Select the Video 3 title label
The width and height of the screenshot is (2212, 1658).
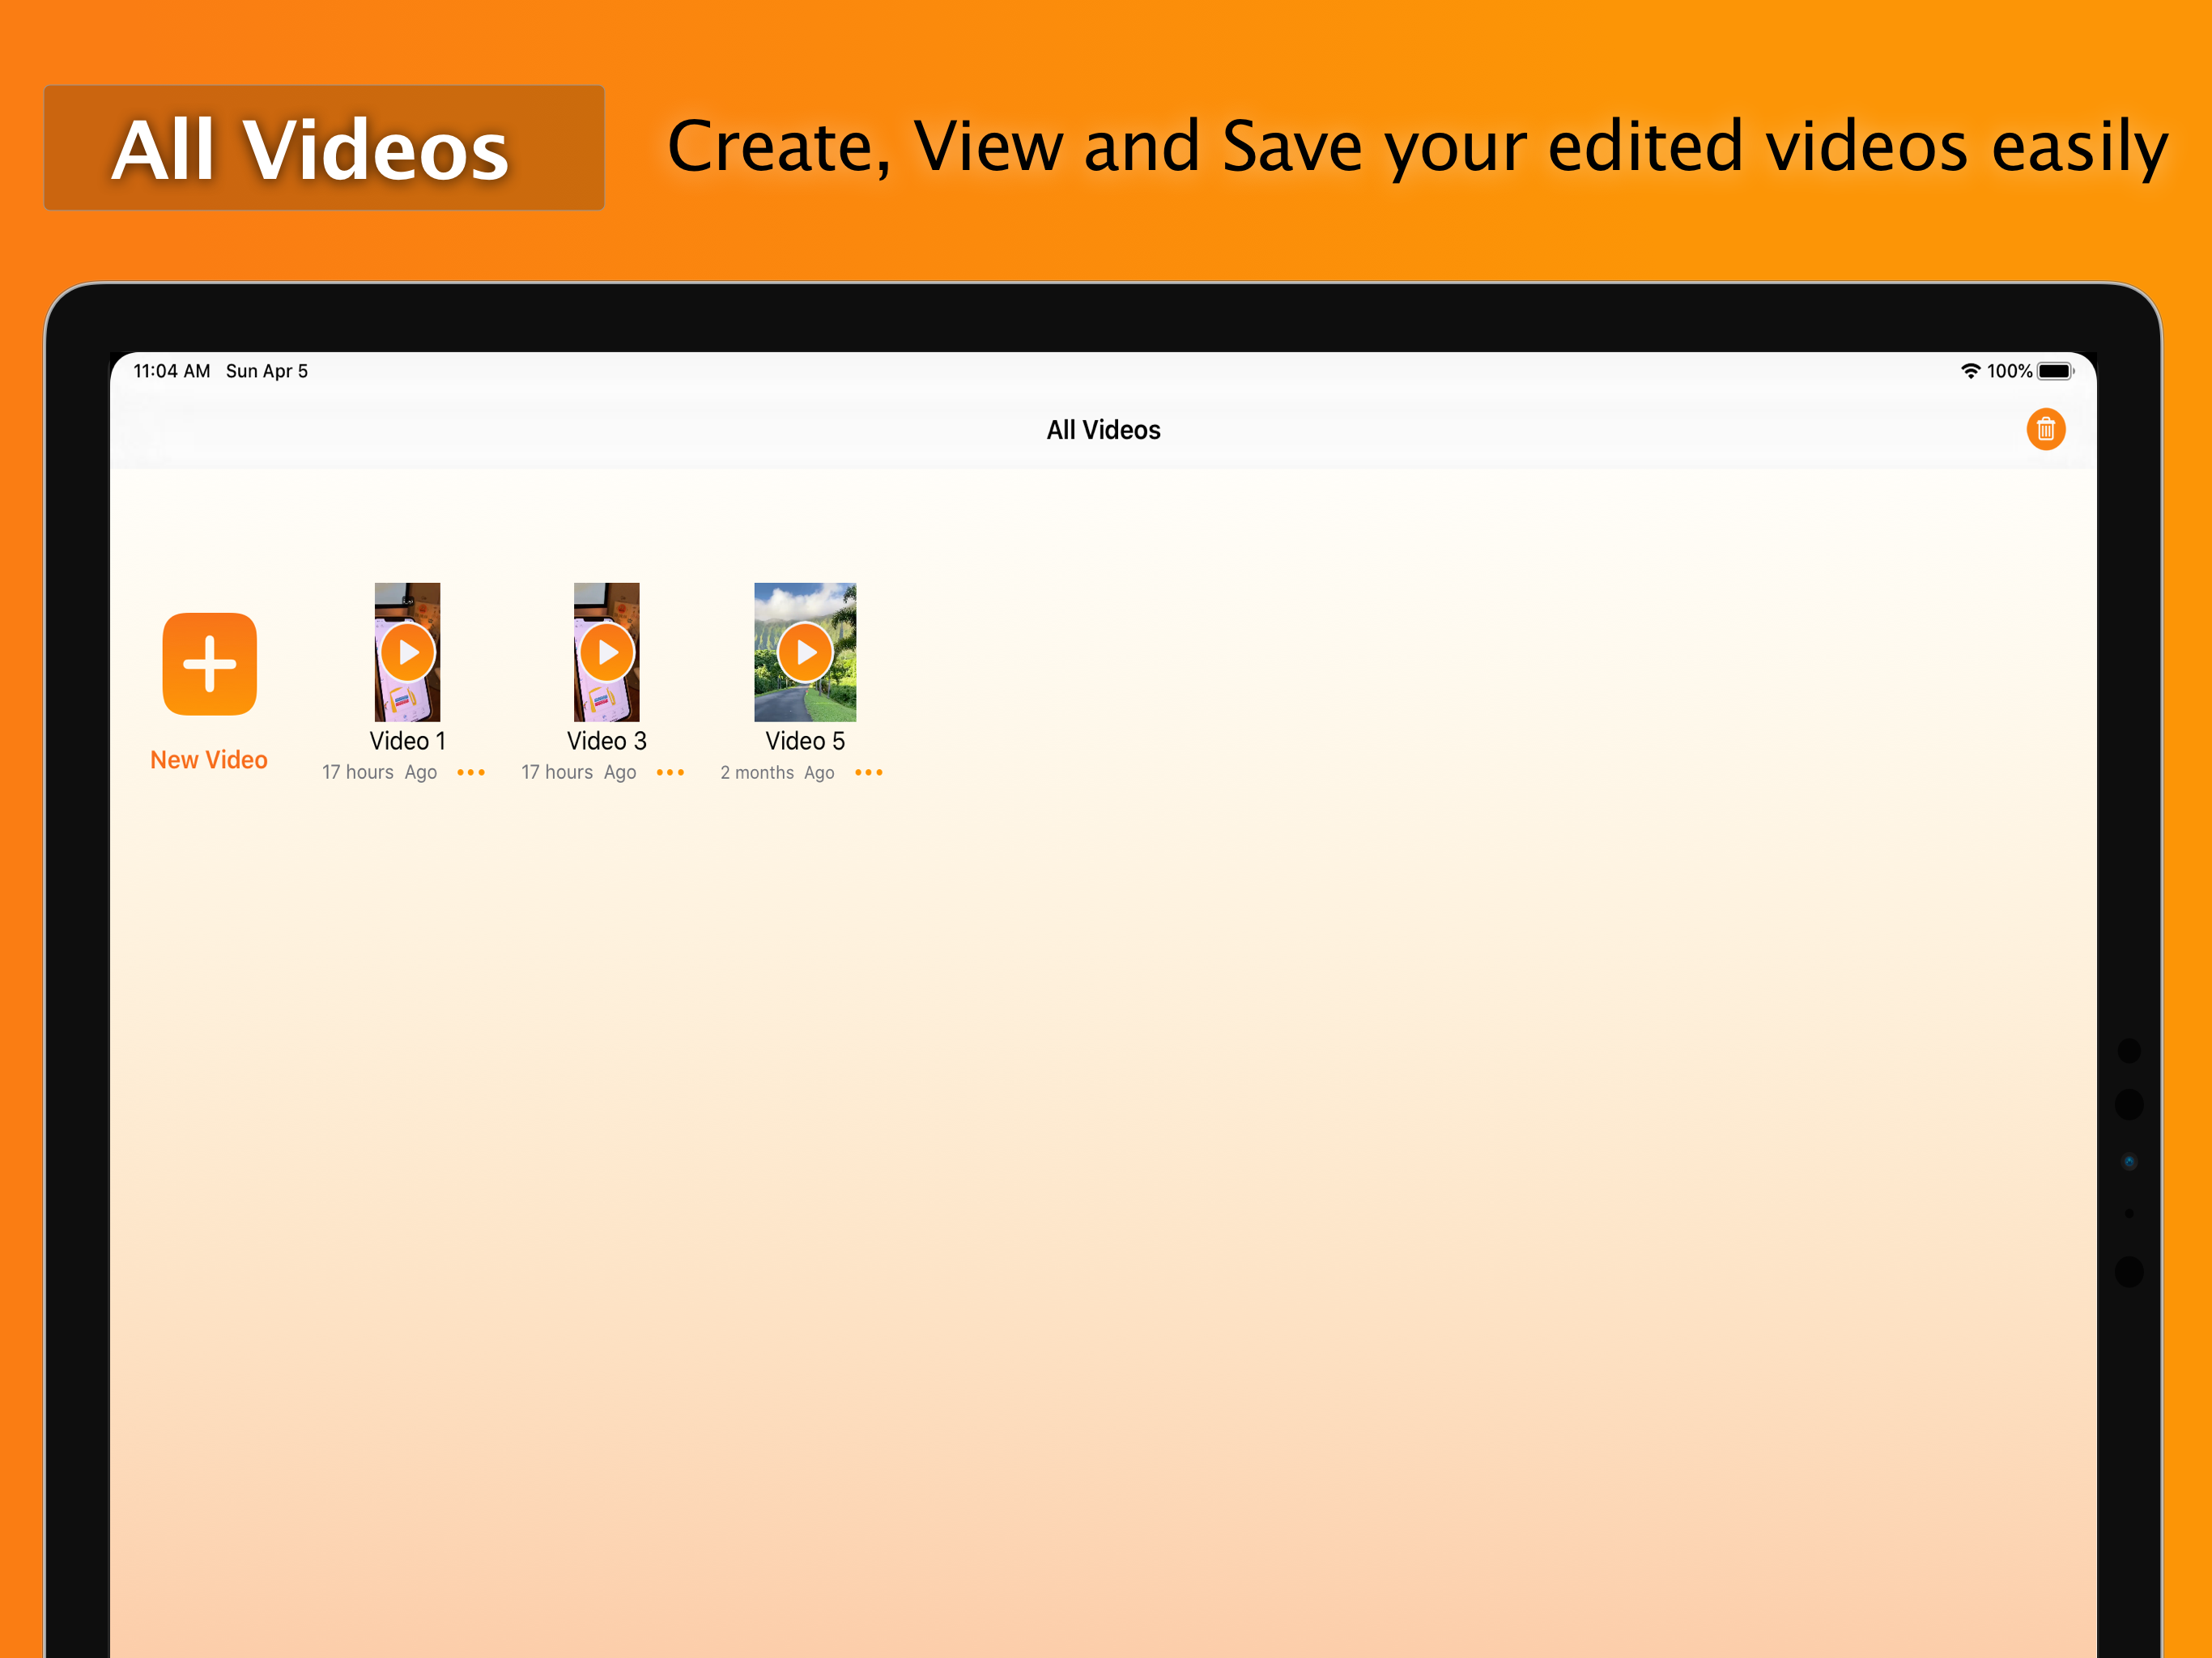pos(607,741)
